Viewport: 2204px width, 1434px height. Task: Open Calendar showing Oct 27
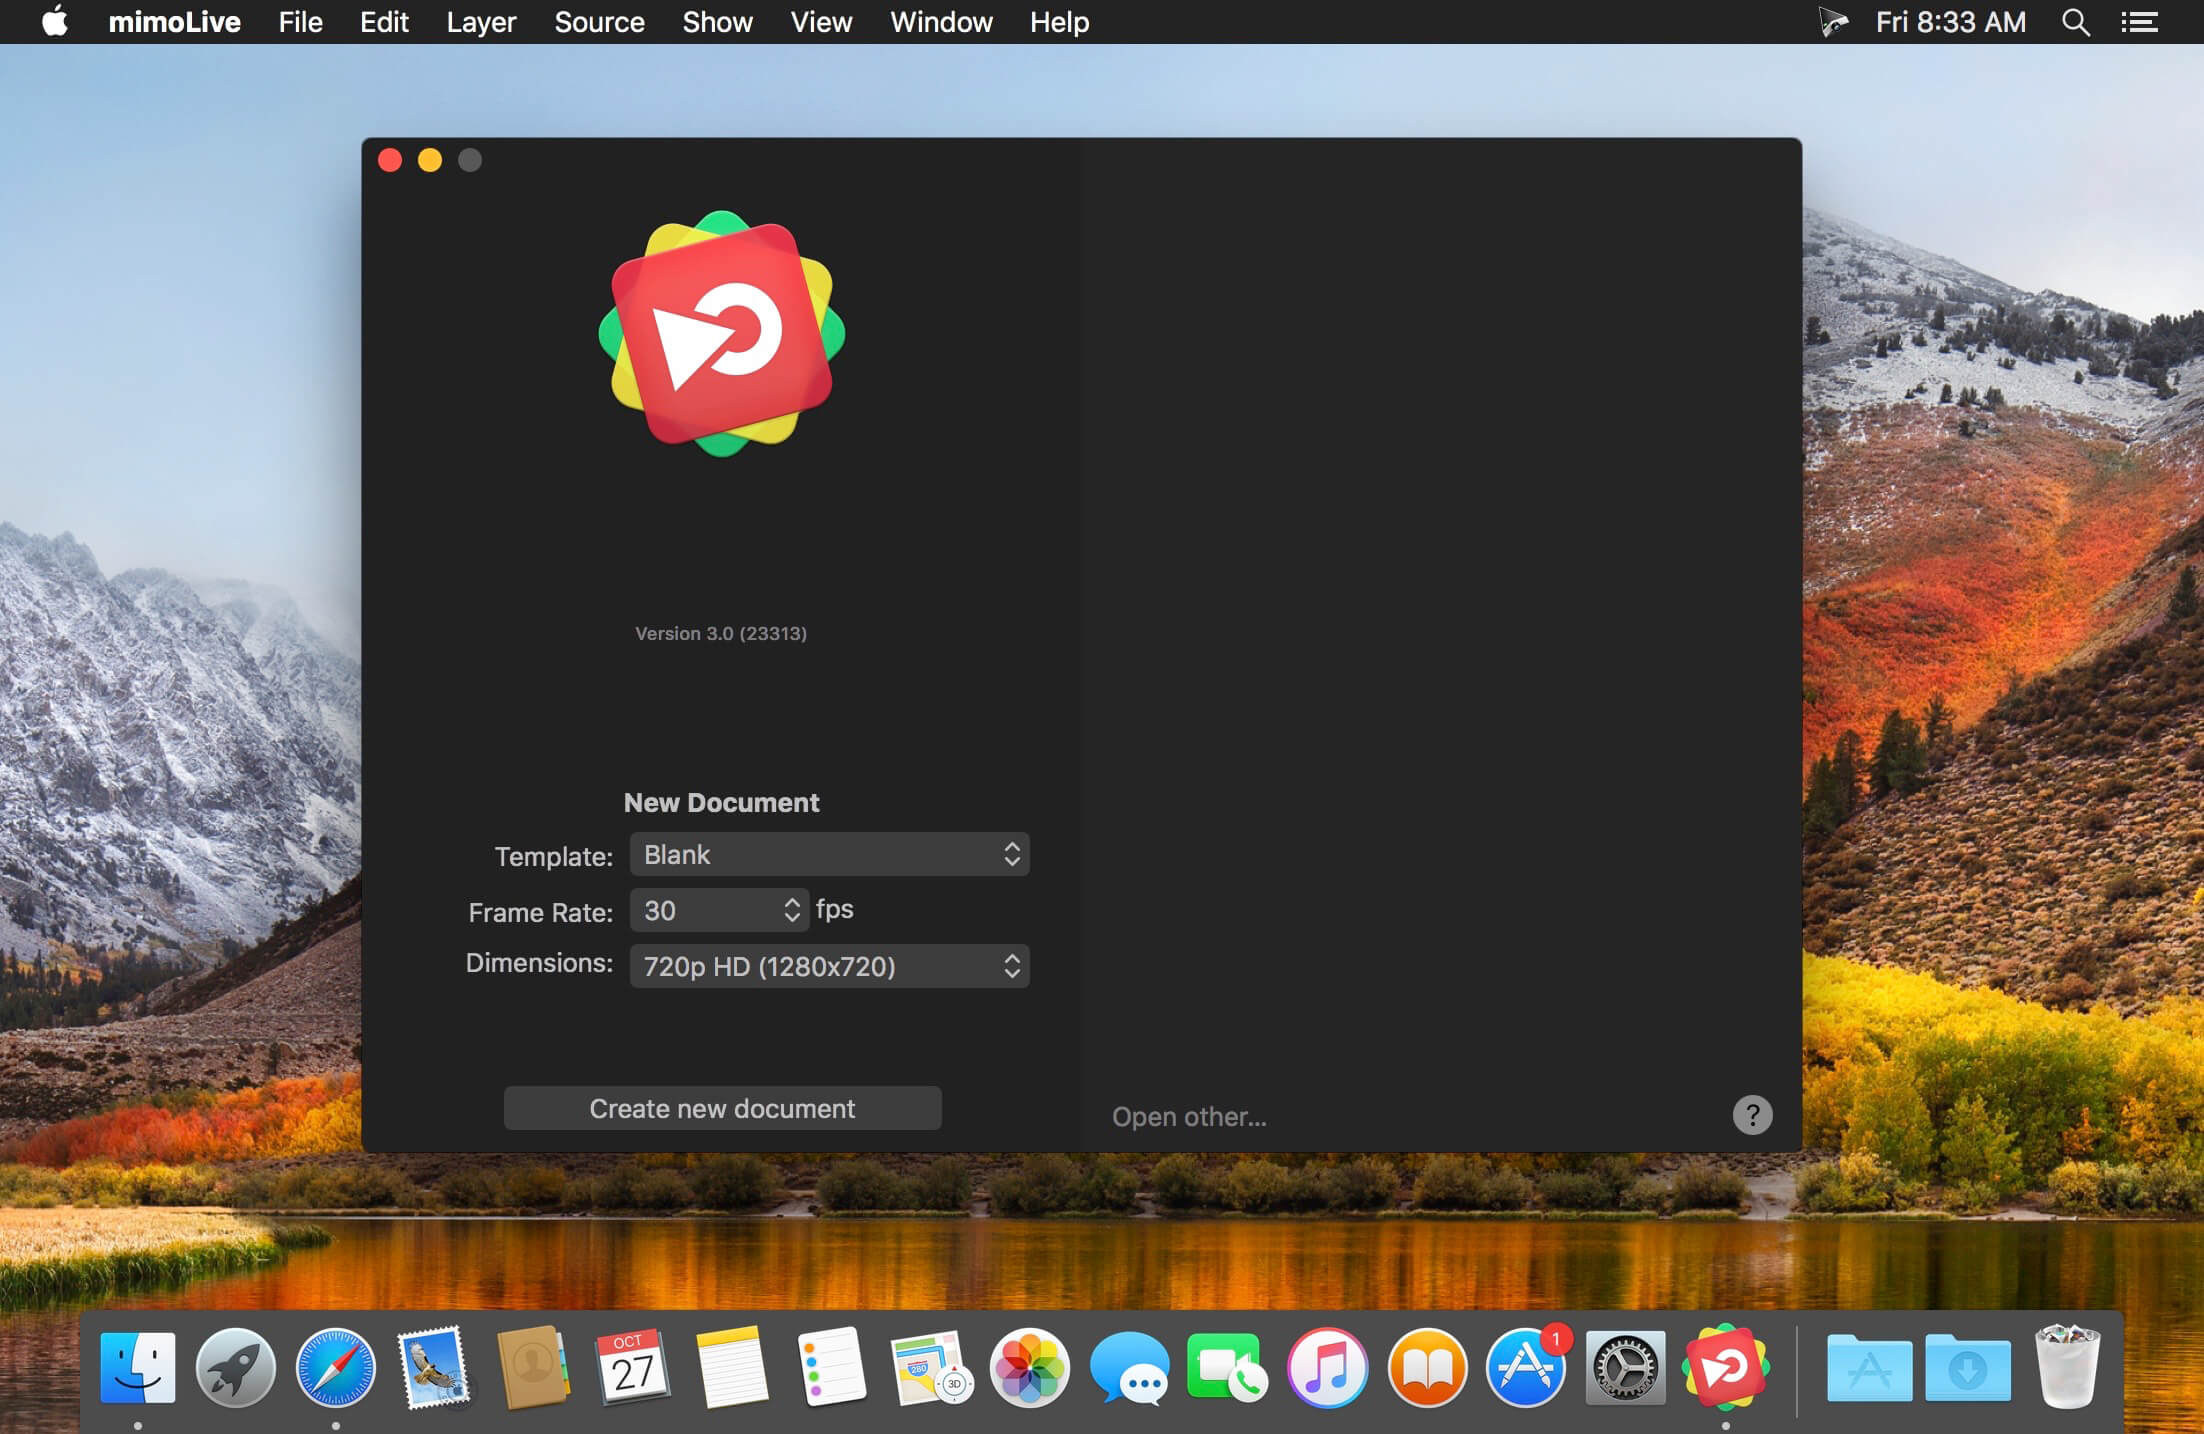tap(632, 1367)
